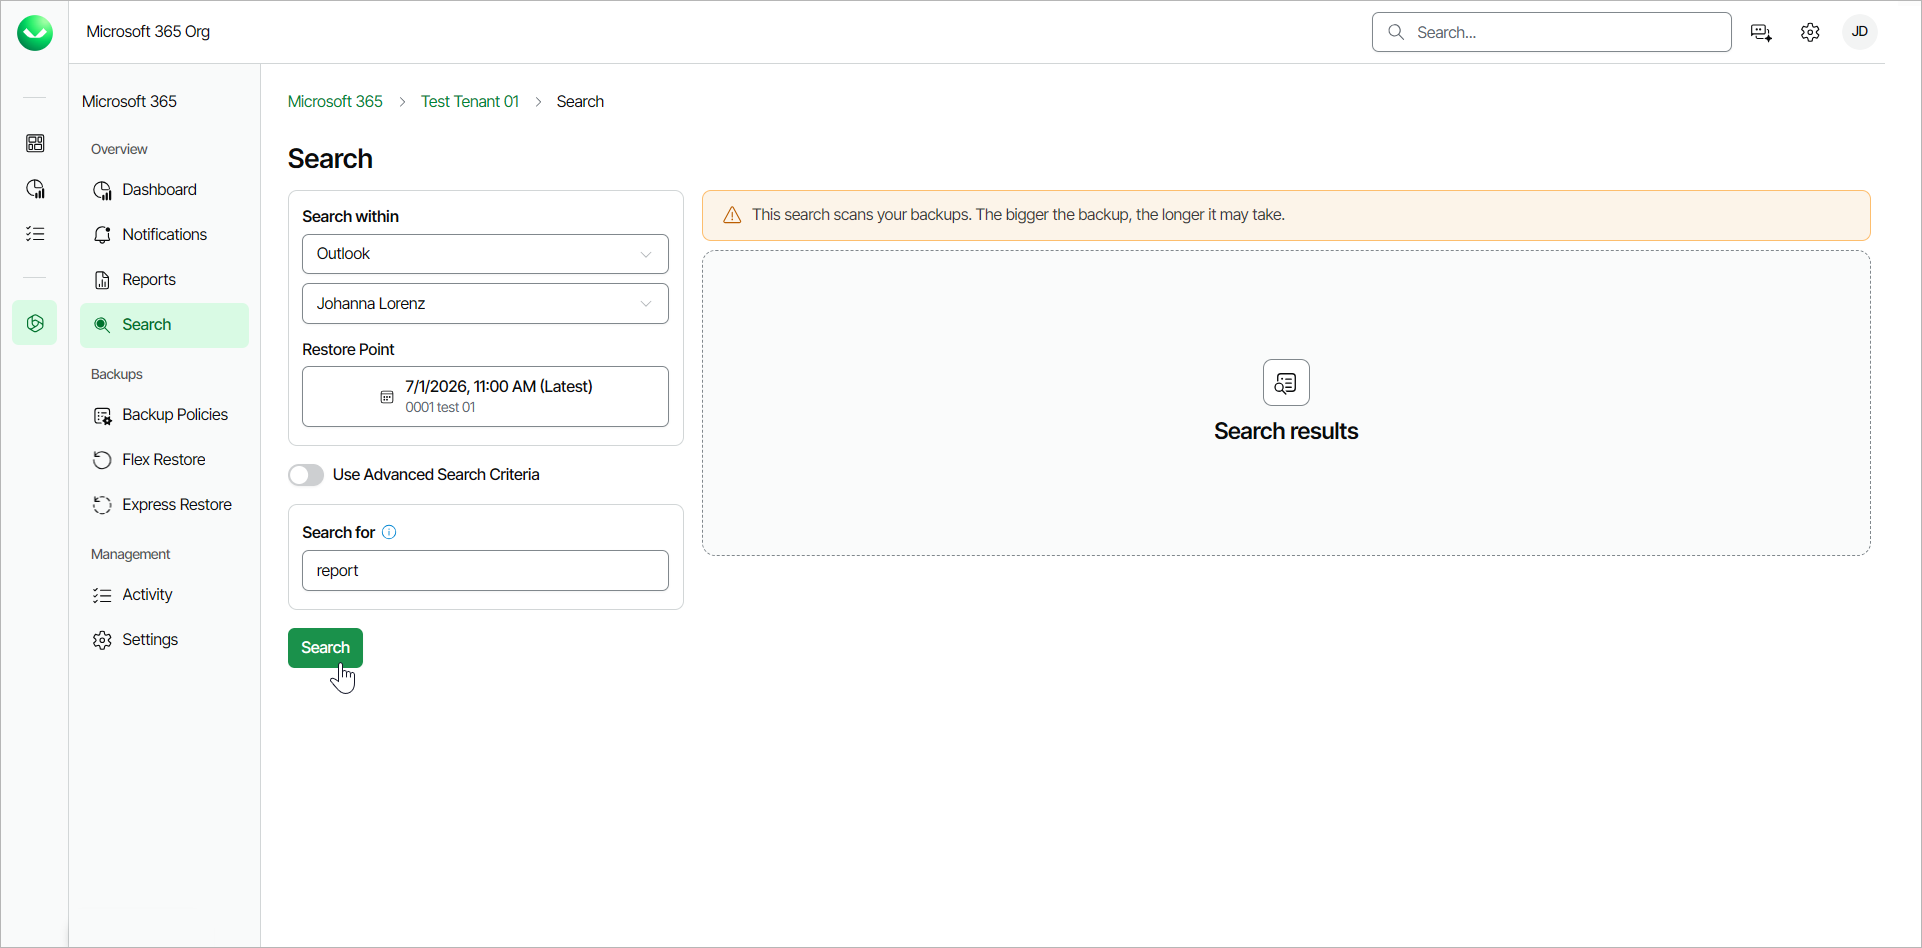Click the Activity list icon
1922x948 pixels.
[102, 595]
